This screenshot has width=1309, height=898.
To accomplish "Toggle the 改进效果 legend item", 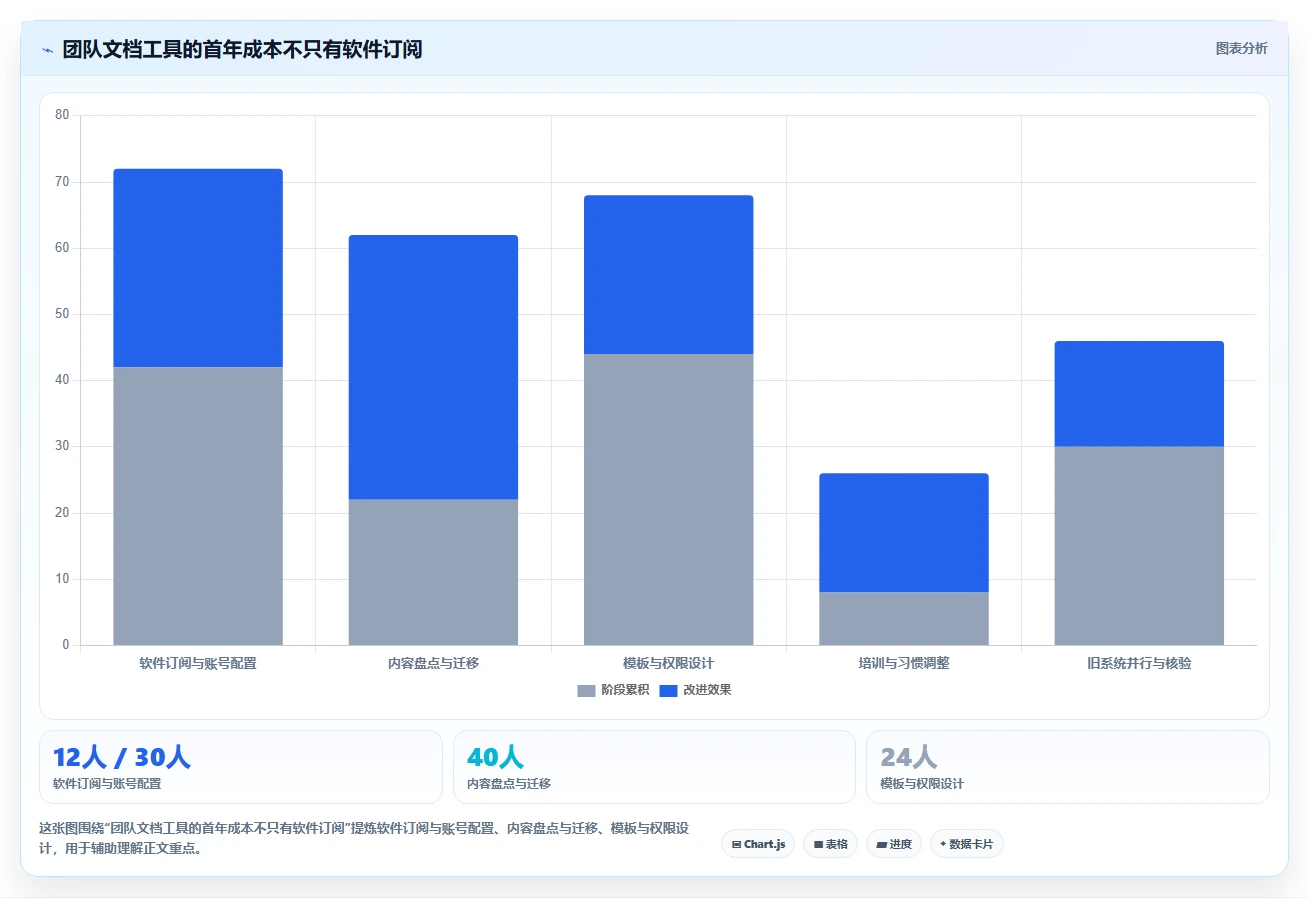I will coord(695,690).
